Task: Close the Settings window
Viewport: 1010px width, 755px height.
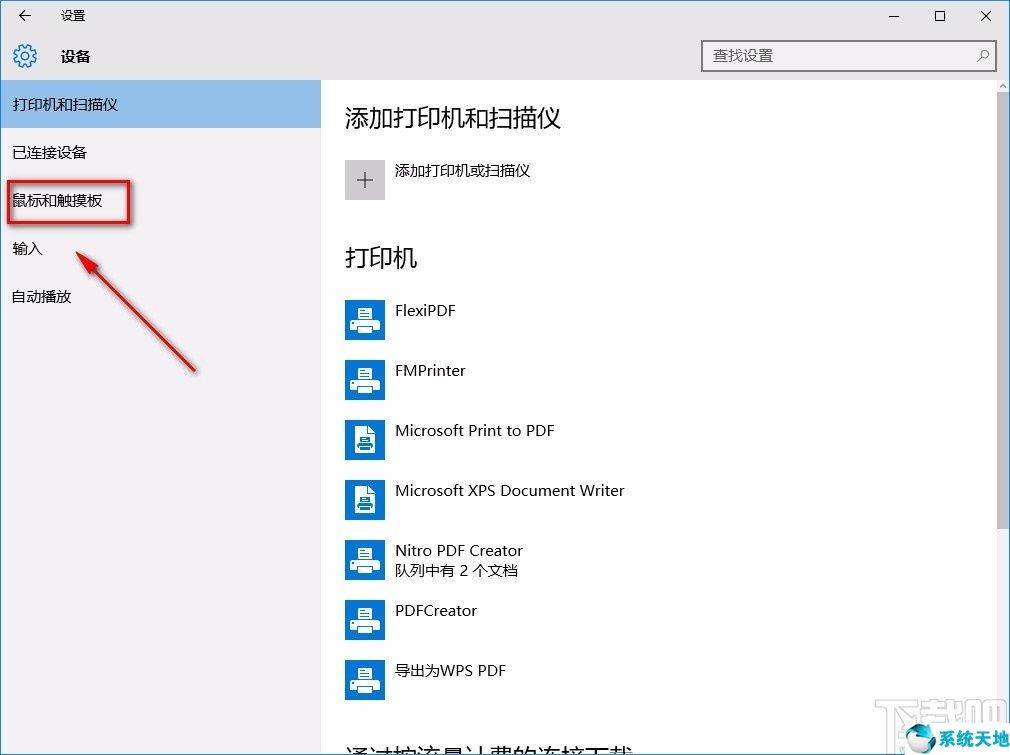Action: click(986, 16)
